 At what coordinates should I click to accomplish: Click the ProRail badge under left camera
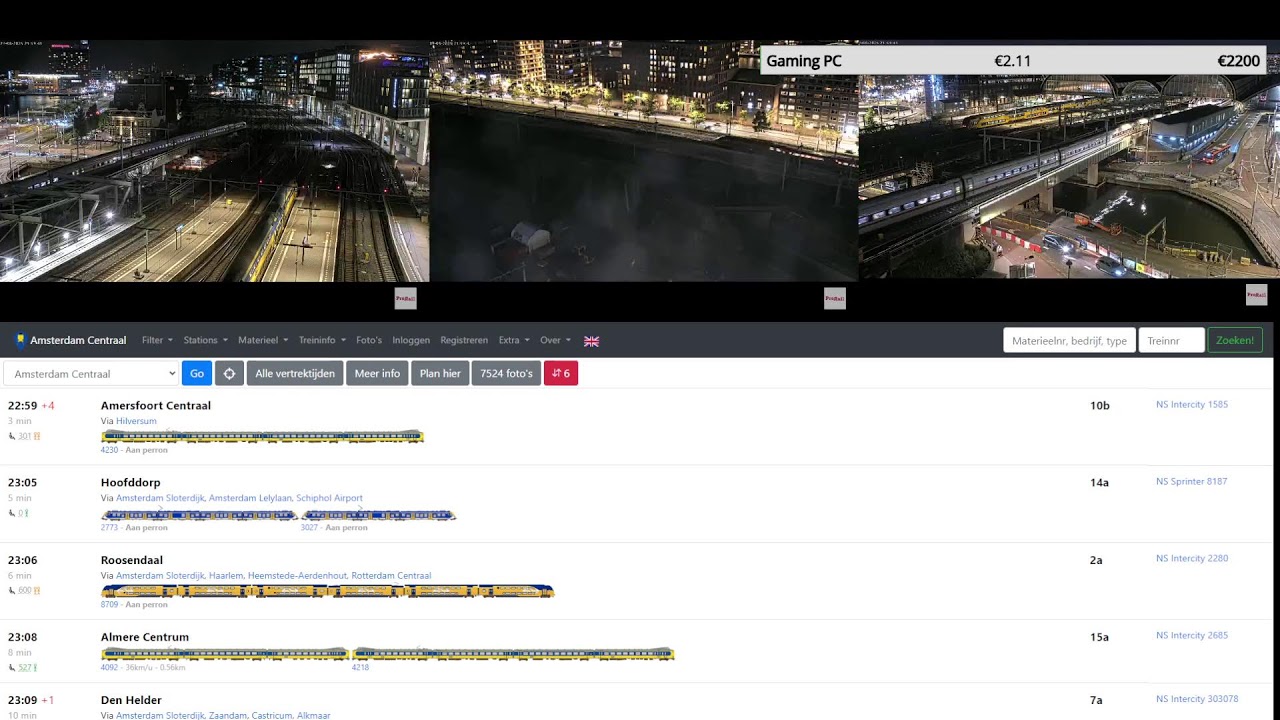click(405, 298)
